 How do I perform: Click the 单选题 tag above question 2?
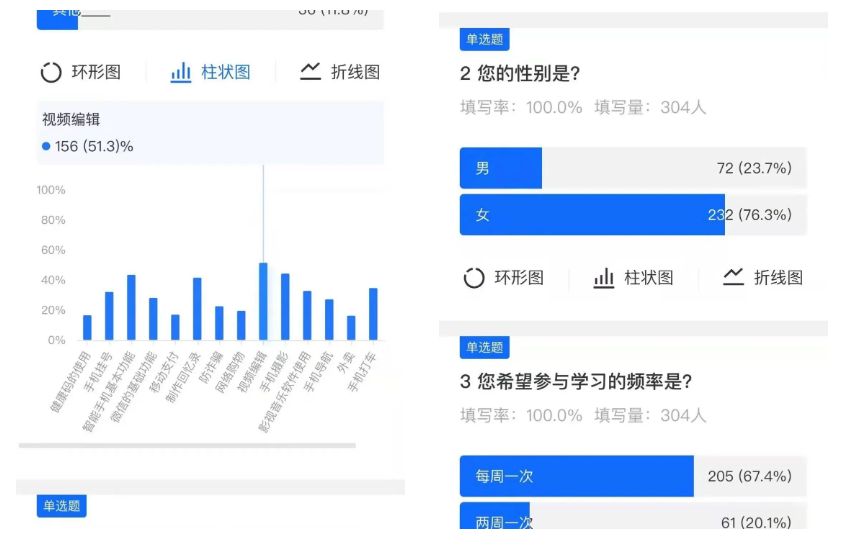pos(485,39)
